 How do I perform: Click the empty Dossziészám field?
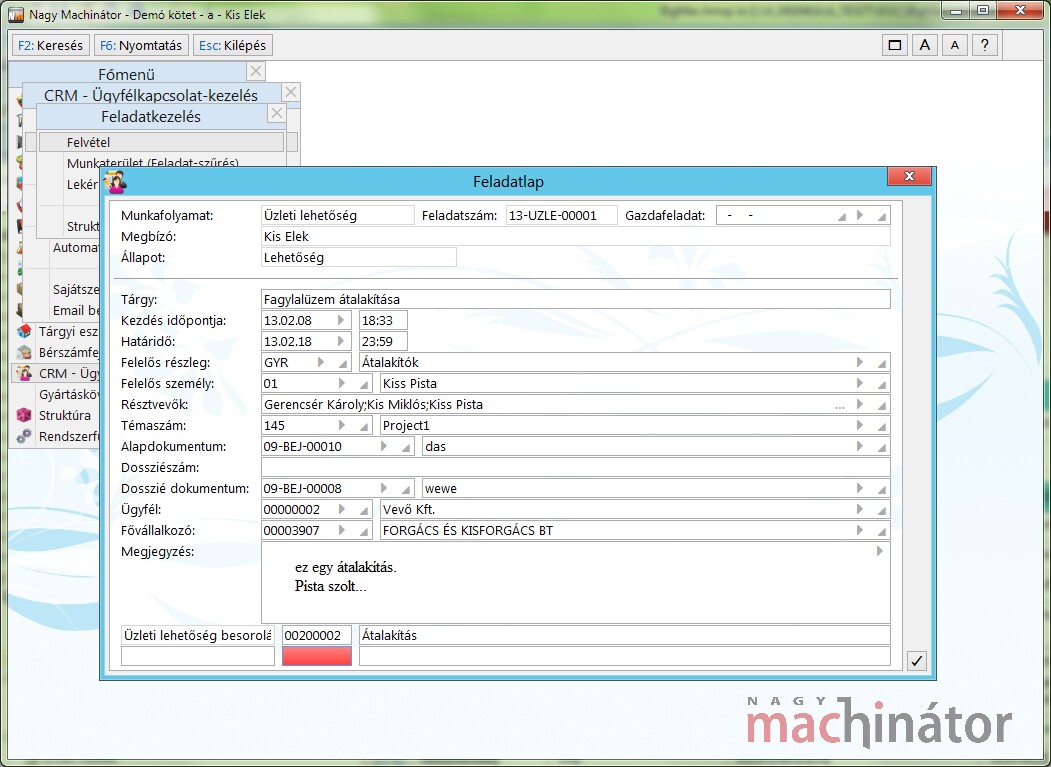(575, 467)
